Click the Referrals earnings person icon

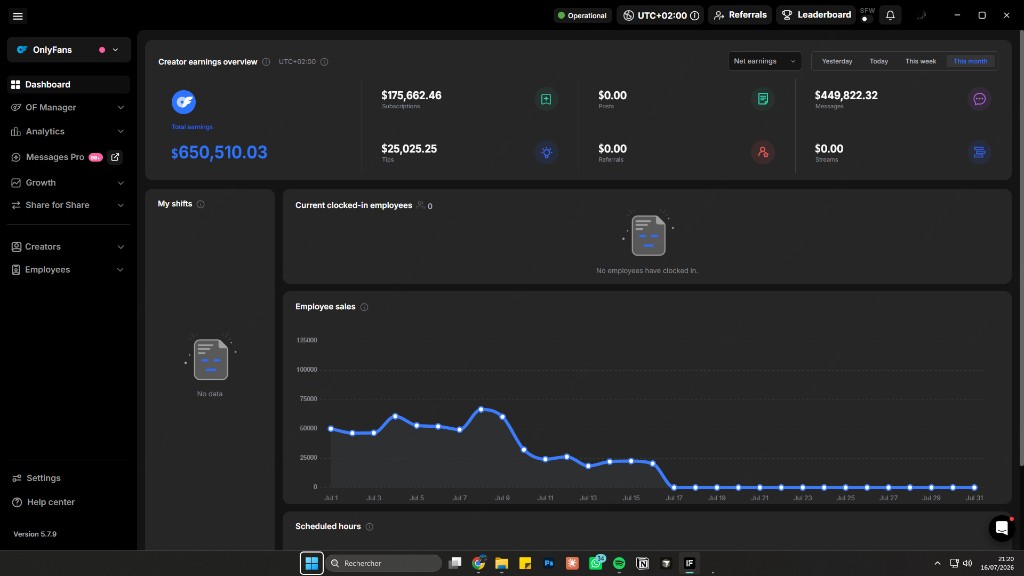(x=763, y=152)
